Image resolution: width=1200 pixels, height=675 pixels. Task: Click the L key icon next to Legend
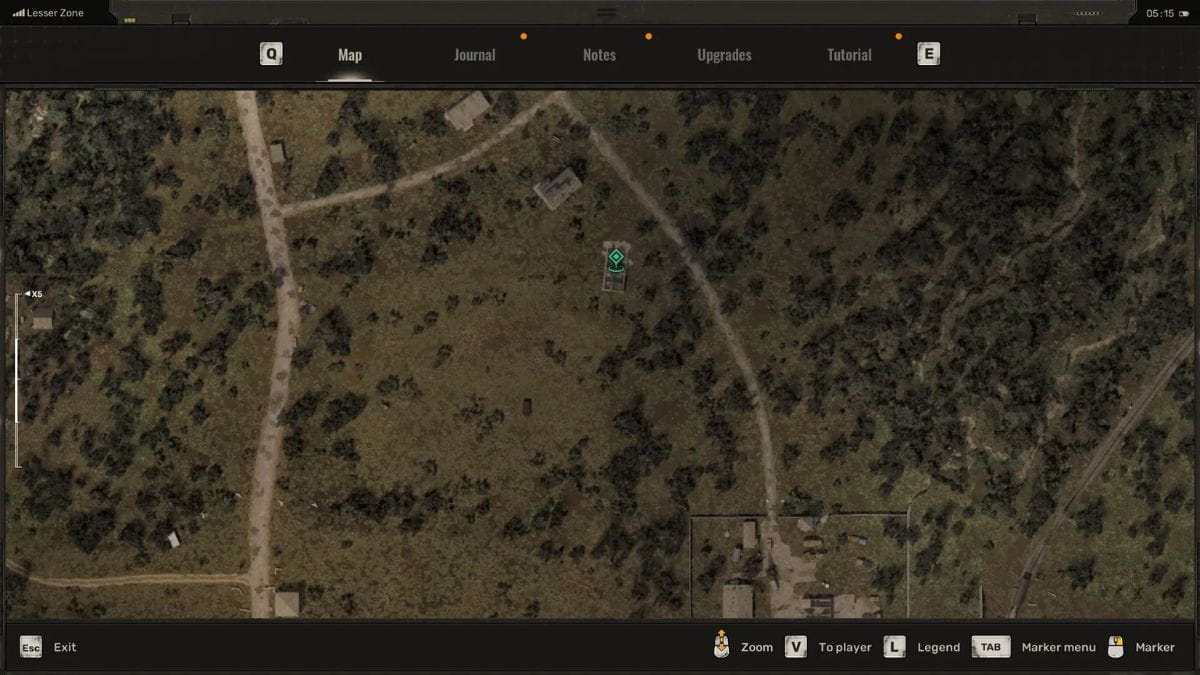click(893, 647)
